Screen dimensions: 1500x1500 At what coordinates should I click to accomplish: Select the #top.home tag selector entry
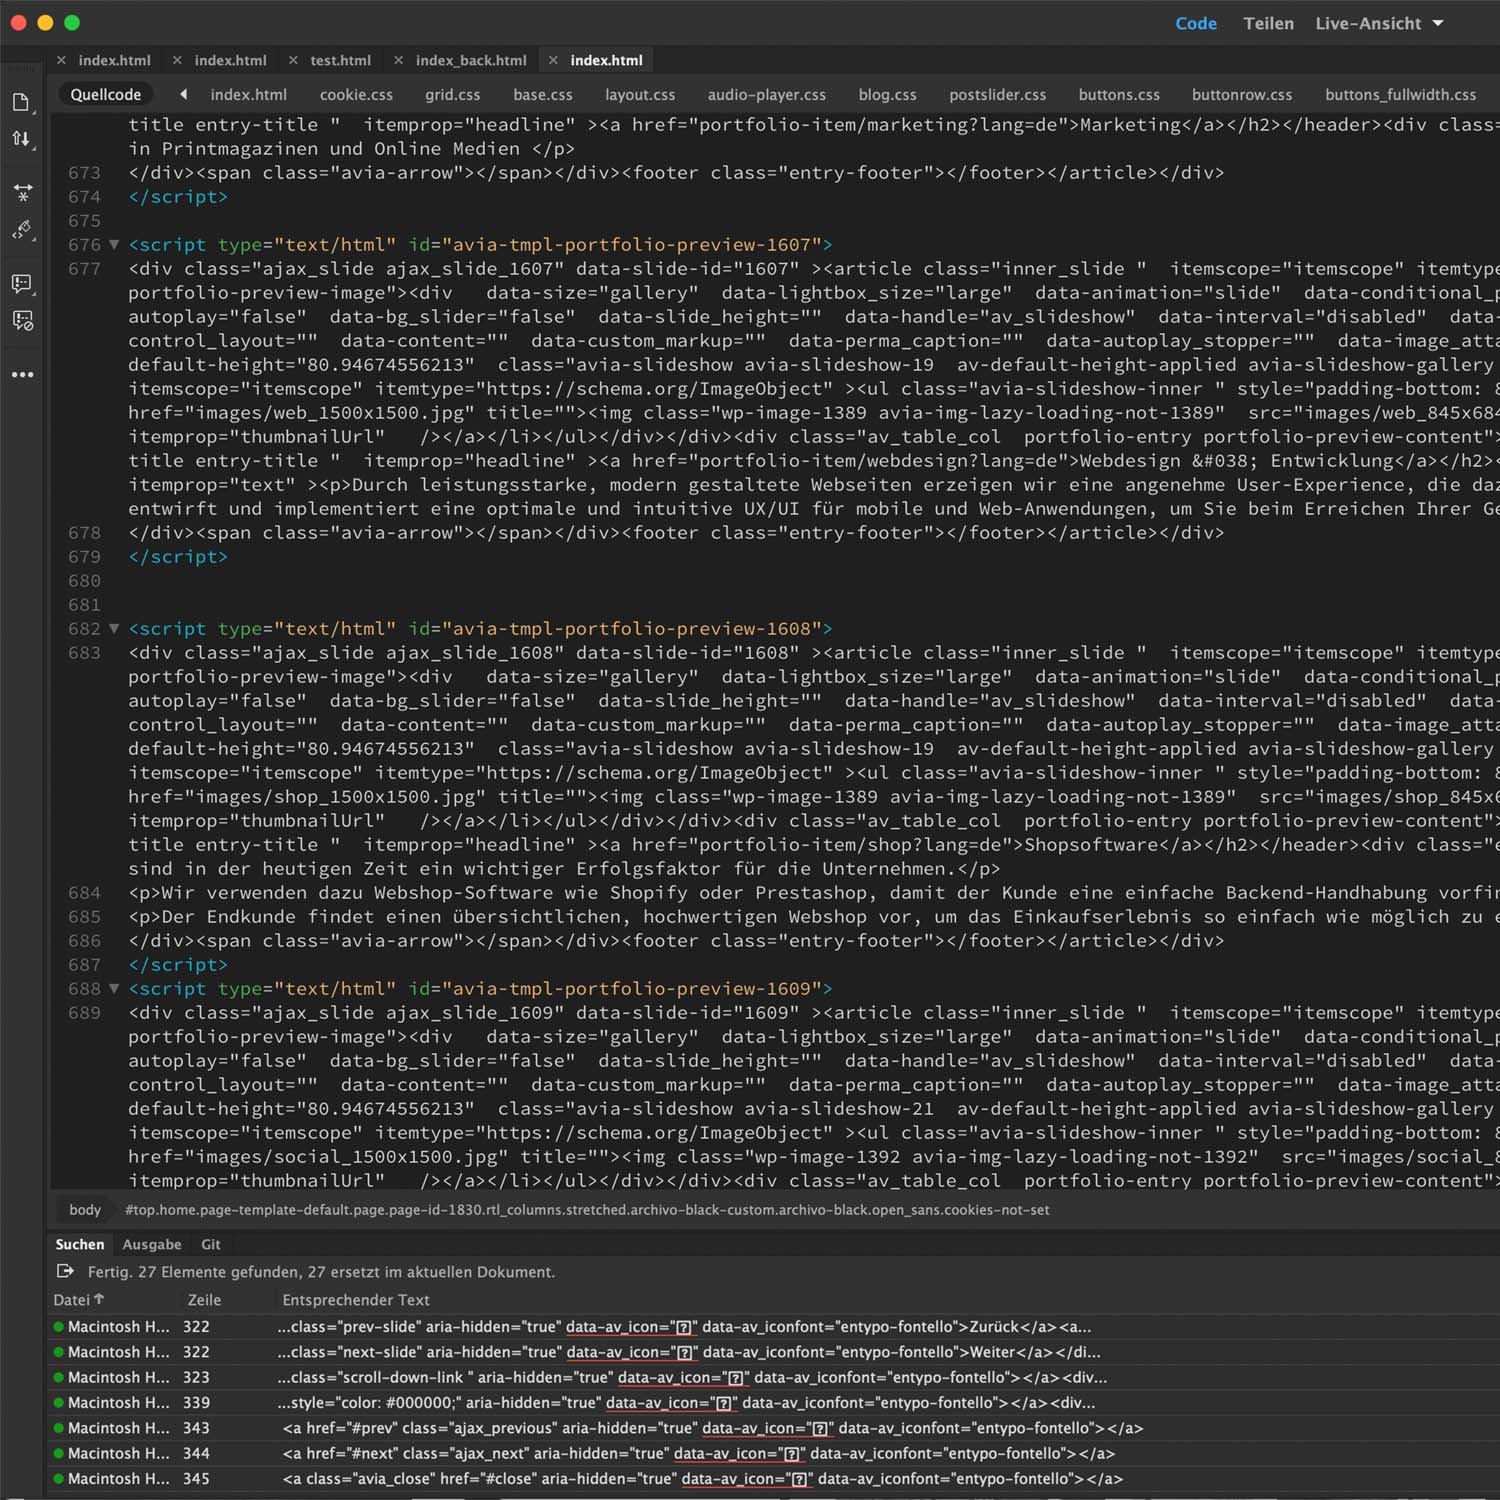pos(587,1210)
